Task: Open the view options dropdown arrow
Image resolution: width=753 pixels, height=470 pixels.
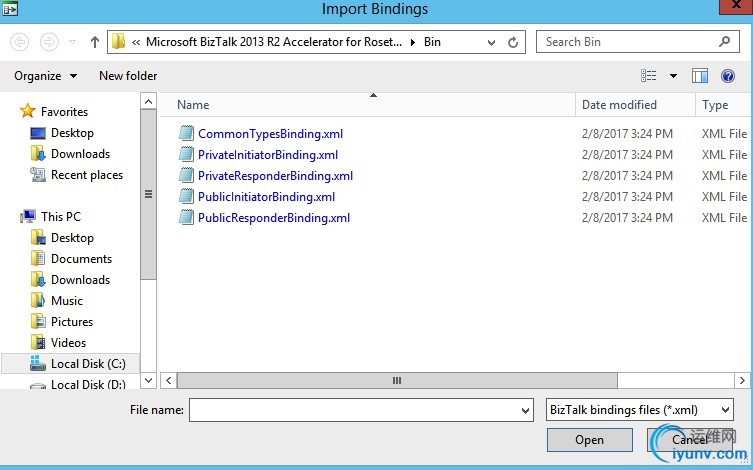Action: (673, 76)
